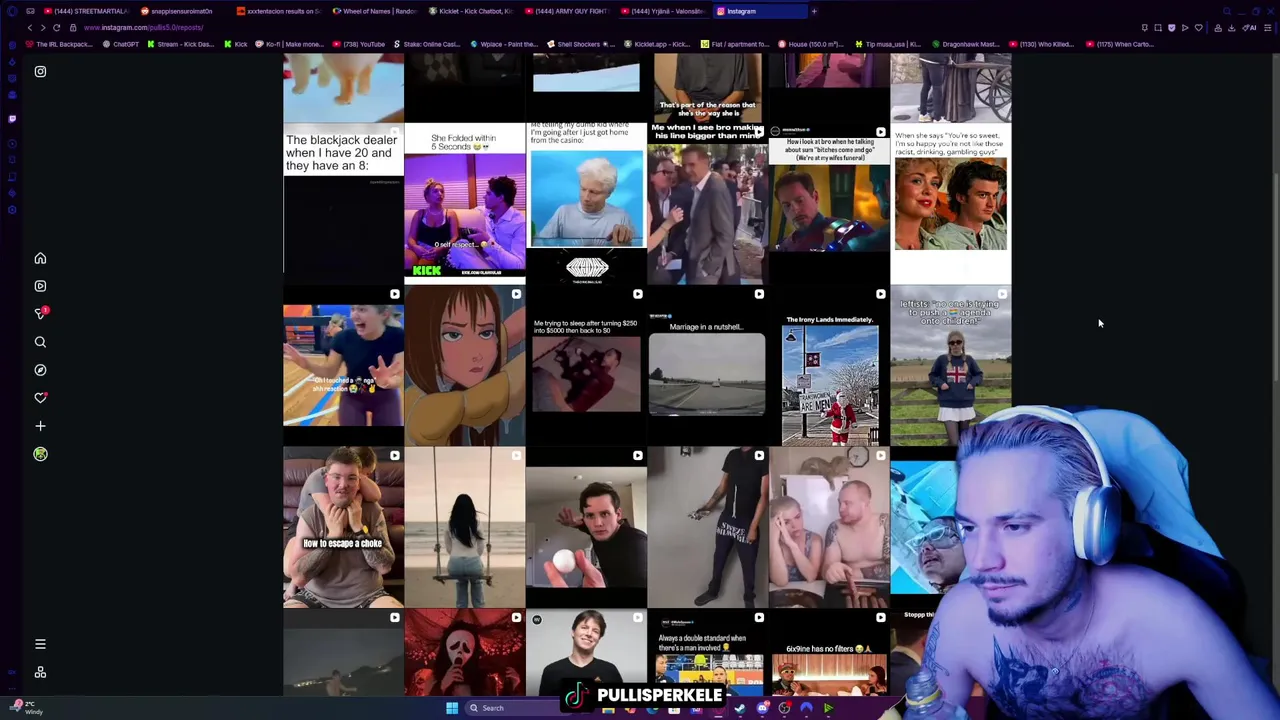This screenshot has height=720, width=1280.
Task: Open Steam from the taskbar
Action: click(x=740, y=708)
